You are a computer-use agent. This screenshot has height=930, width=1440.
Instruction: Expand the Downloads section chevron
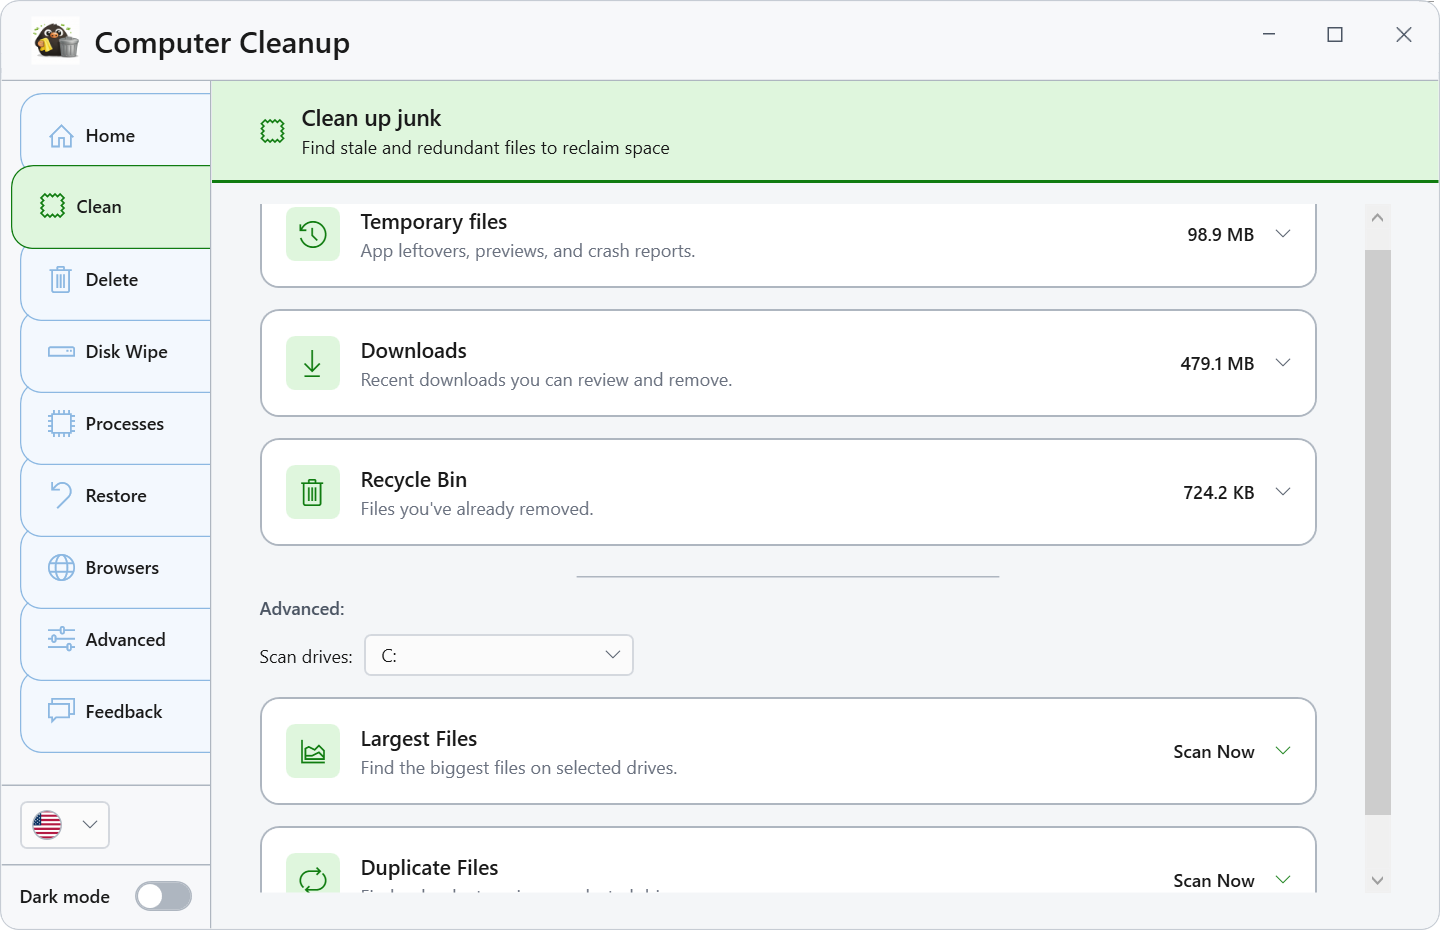point(1283,363)
